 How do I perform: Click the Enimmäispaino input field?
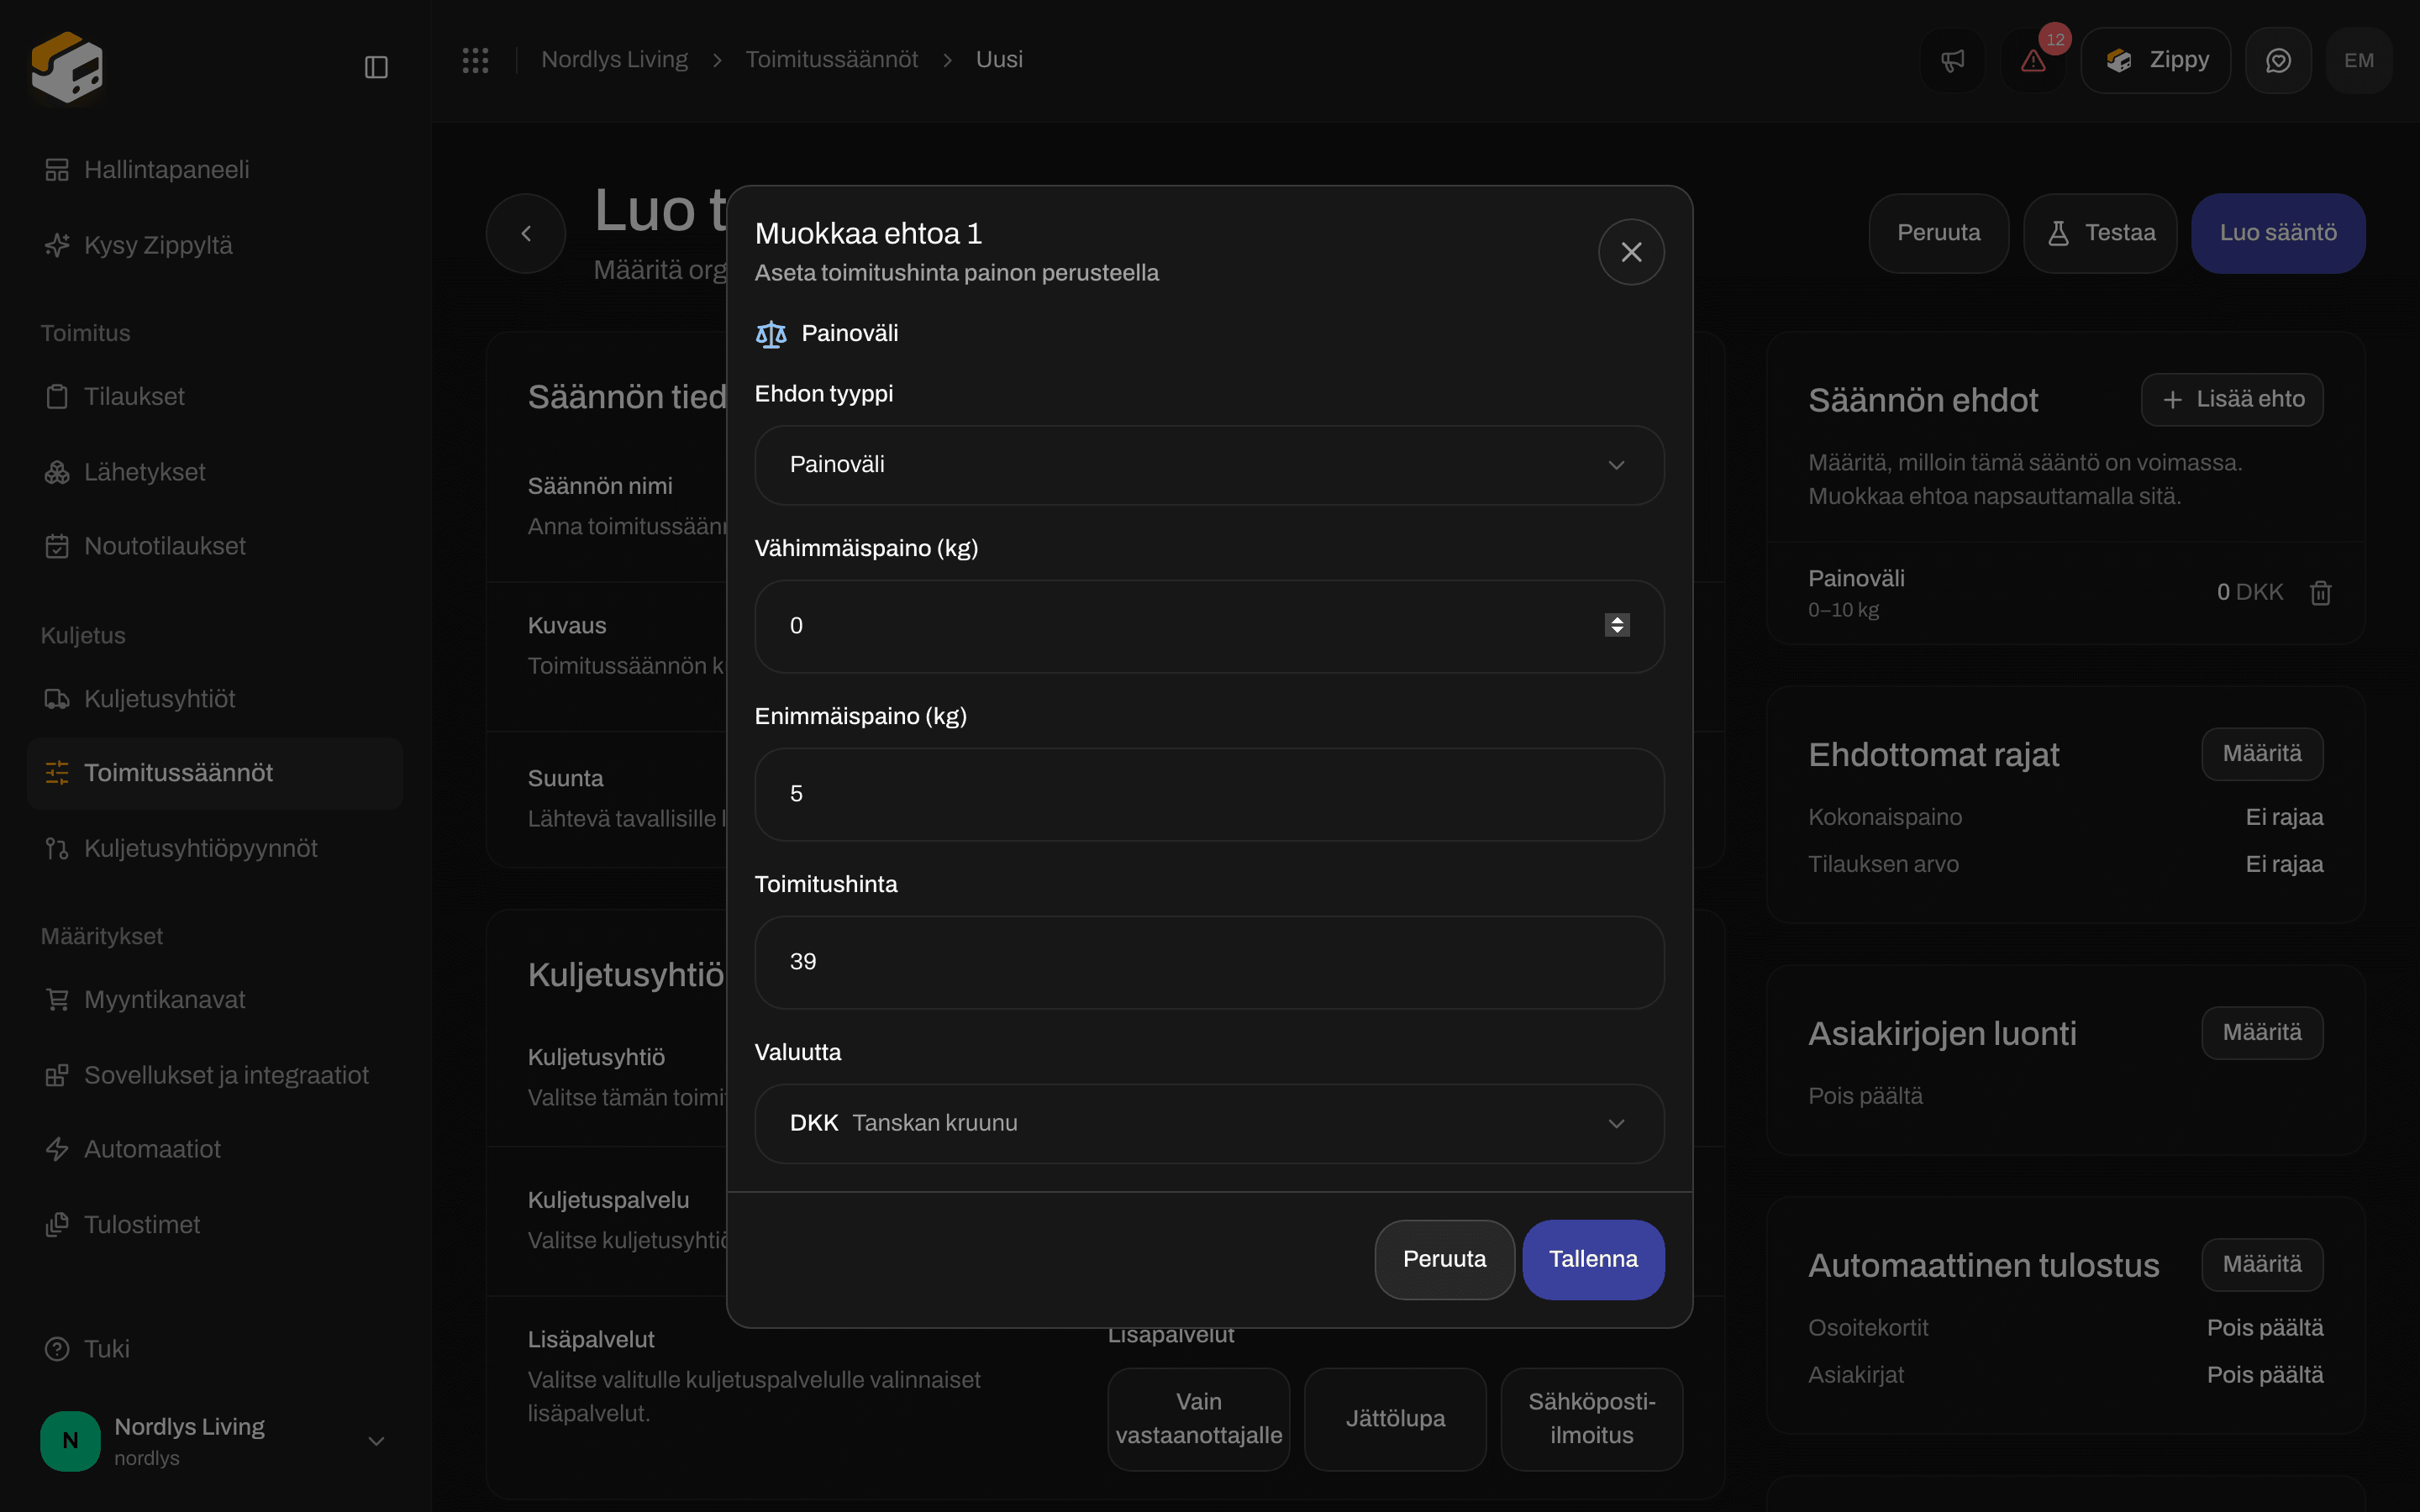coord(1209,794)
